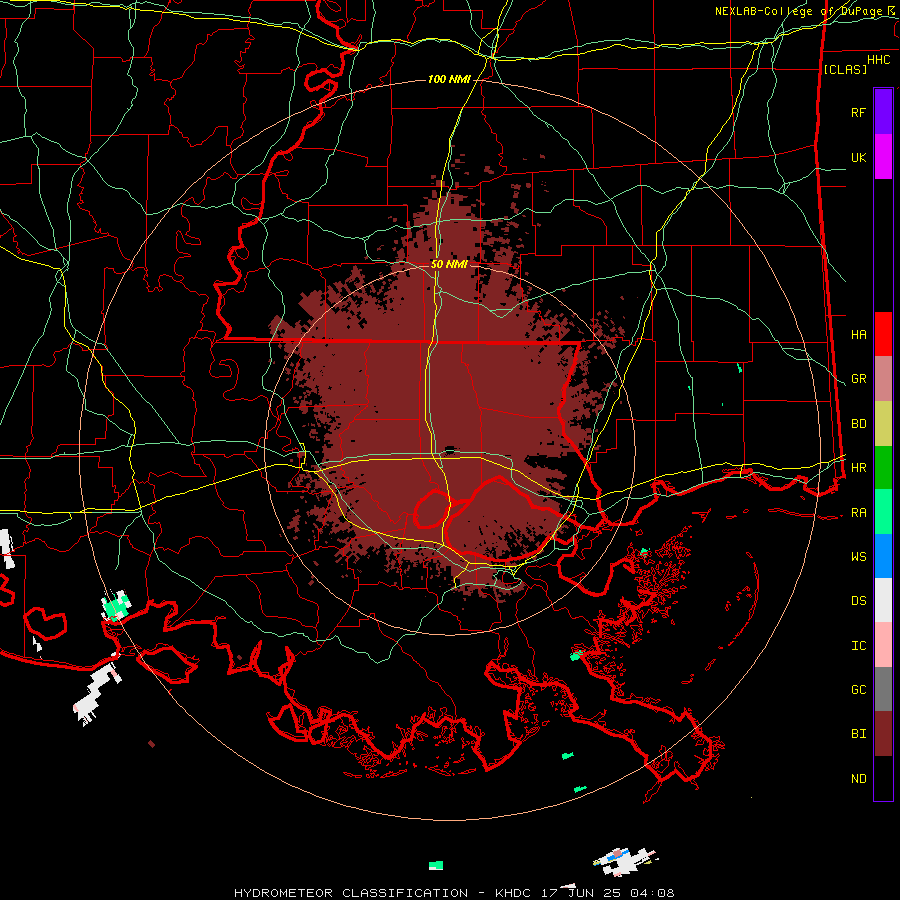900x900 pixels.
Task: Click the purple RF legend color swatch
Action: pyautogui.click(x=883, y=112)
